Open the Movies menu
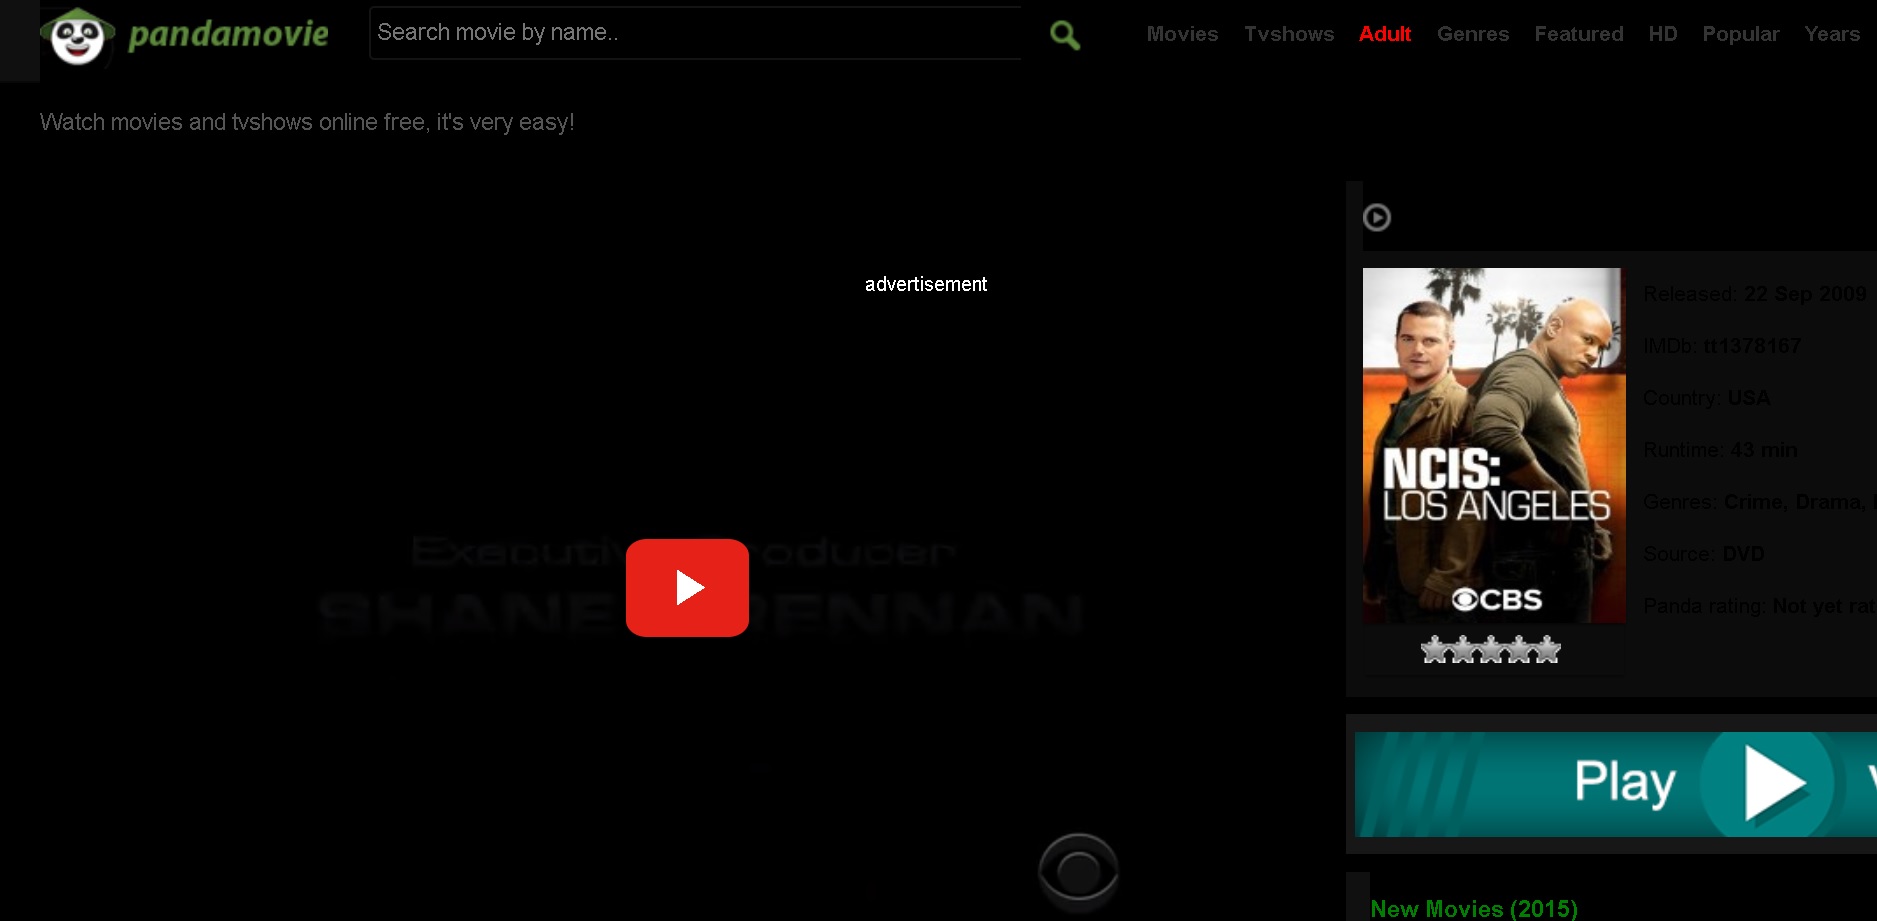 1182,34
